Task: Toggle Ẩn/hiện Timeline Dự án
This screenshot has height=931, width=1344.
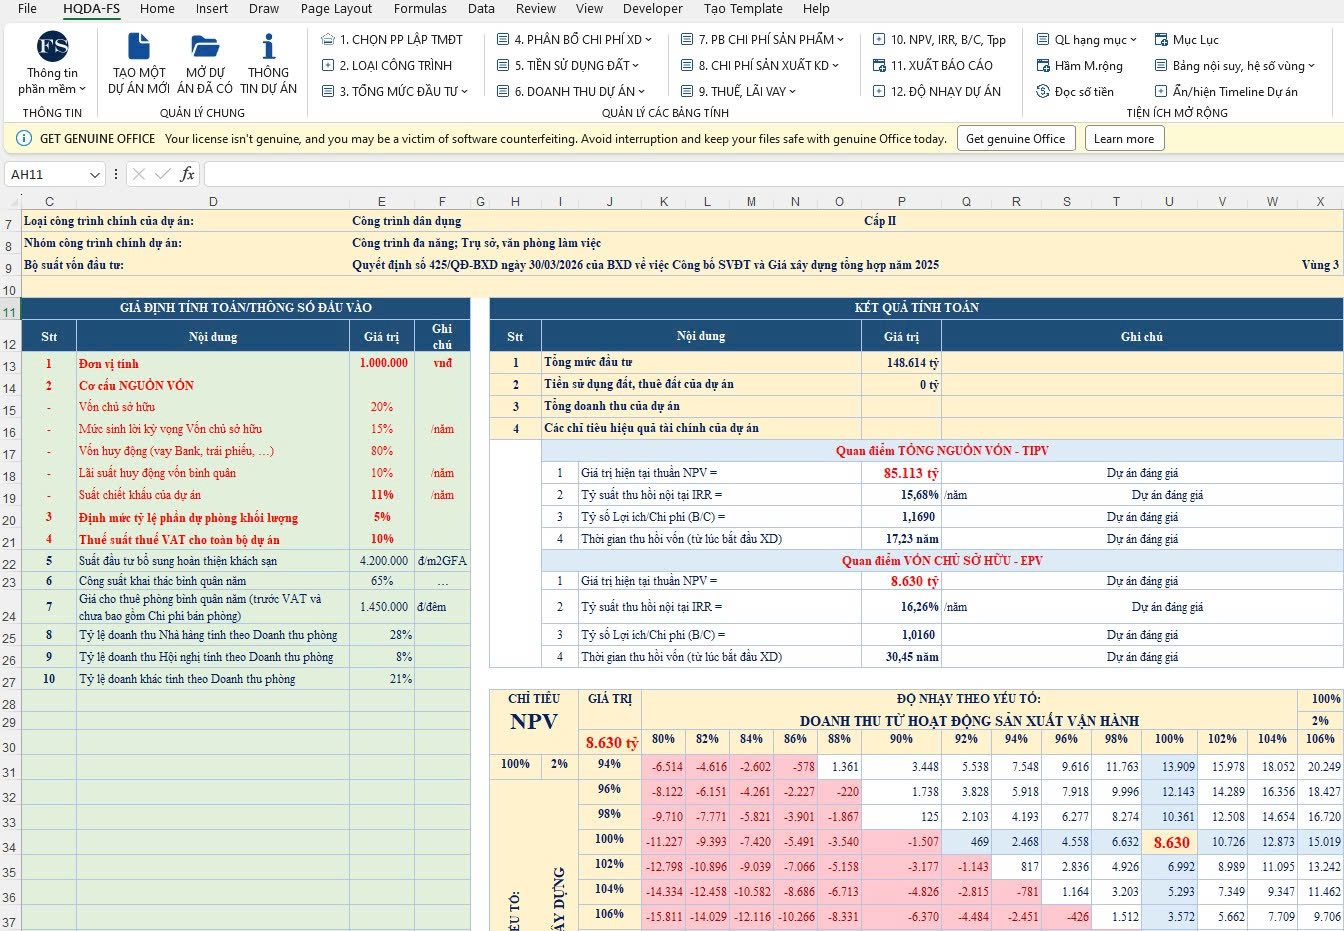Action: coord(1225,91)
